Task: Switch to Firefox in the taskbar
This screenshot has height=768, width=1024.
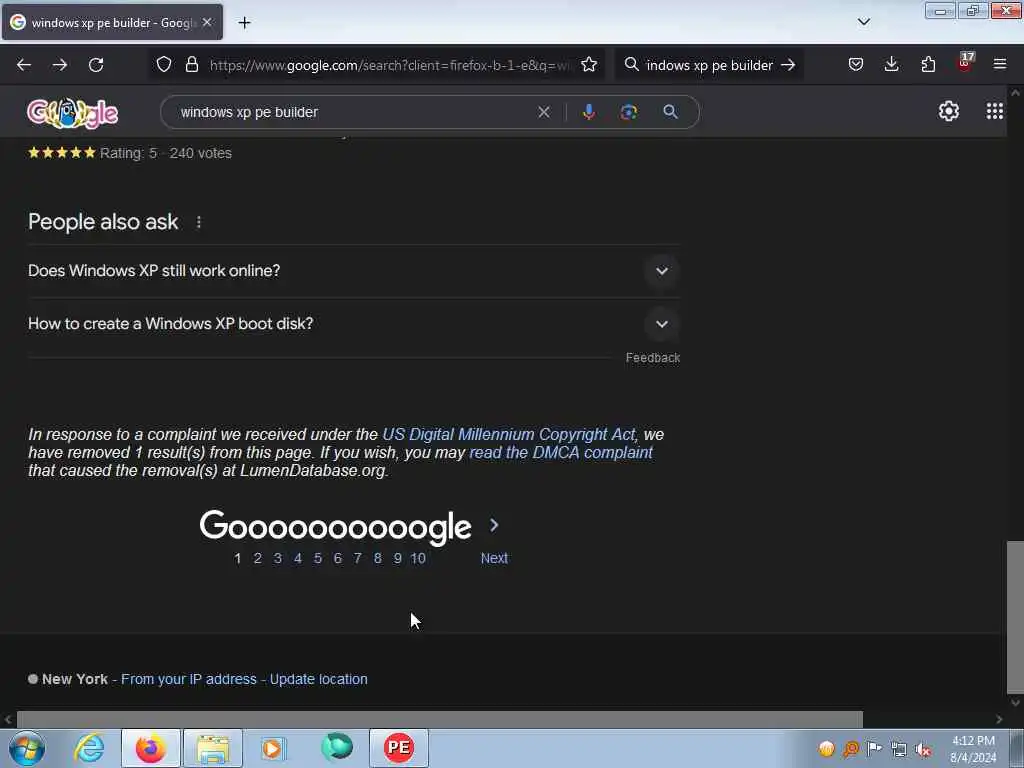Action: click(x=150, y=748)
